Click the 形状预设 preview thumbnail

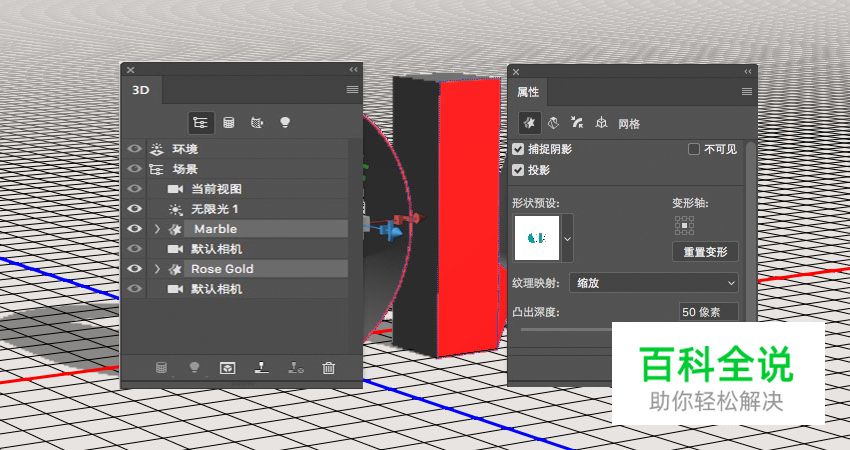point(537,237)
